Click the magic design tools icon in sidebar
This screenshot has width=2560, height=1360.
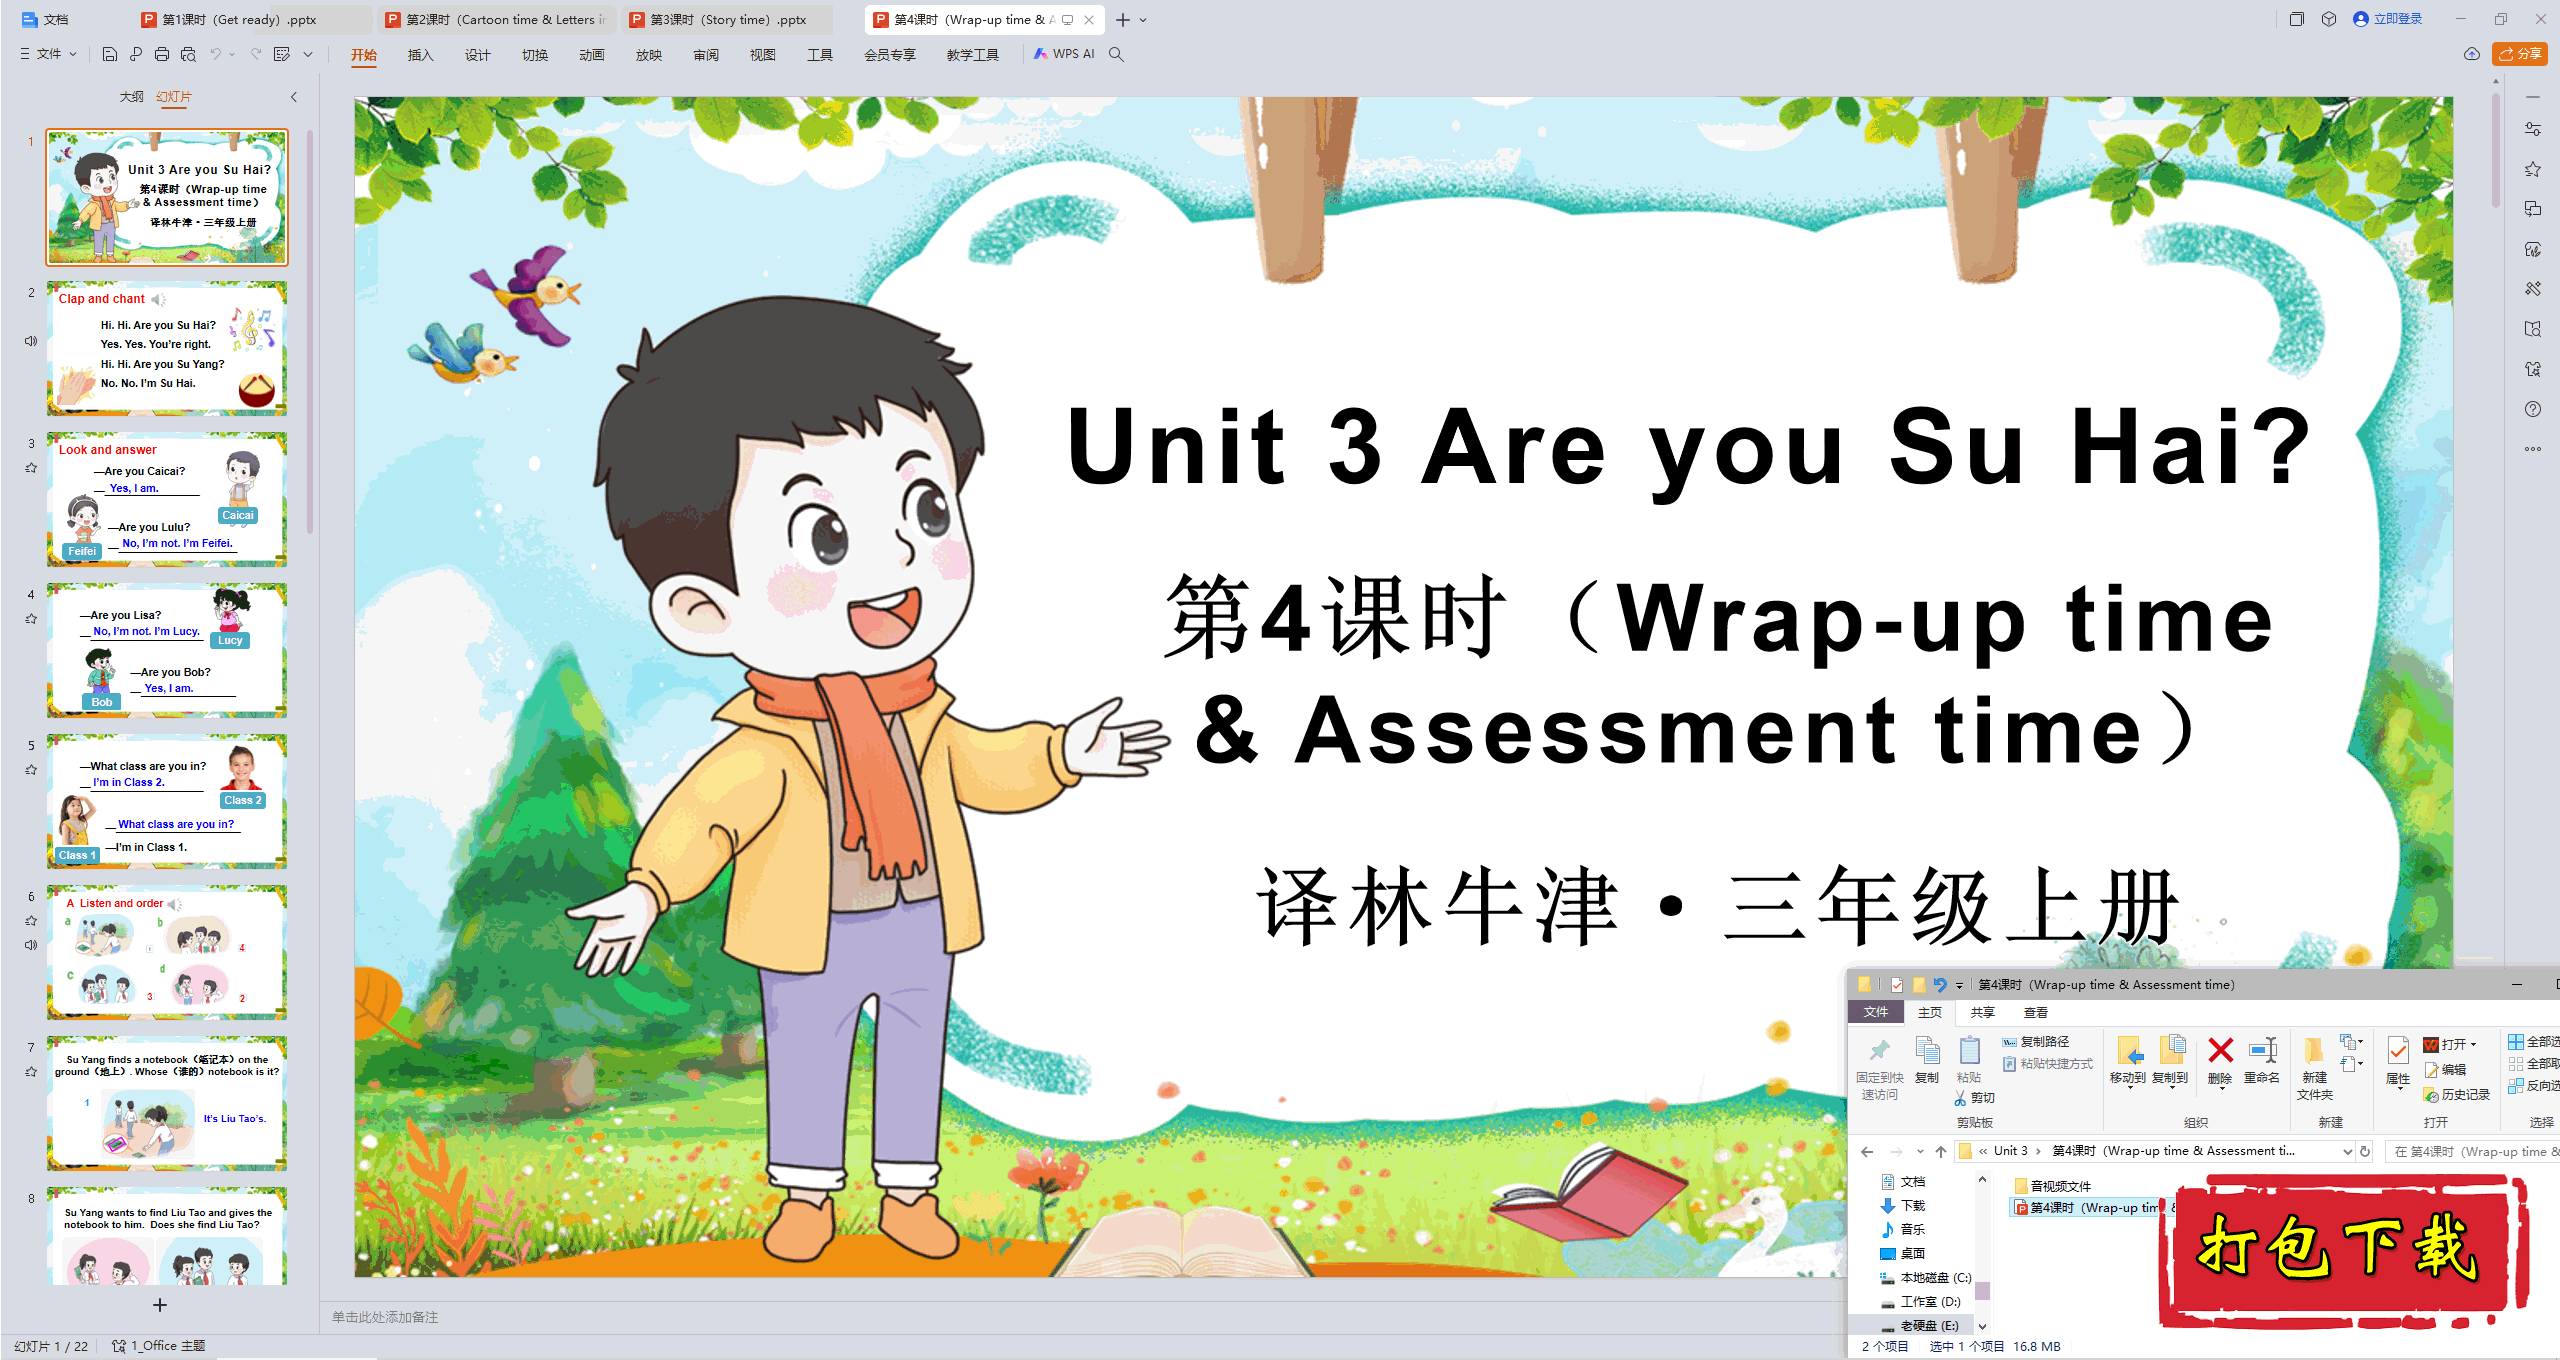(x=2532, y=289)
